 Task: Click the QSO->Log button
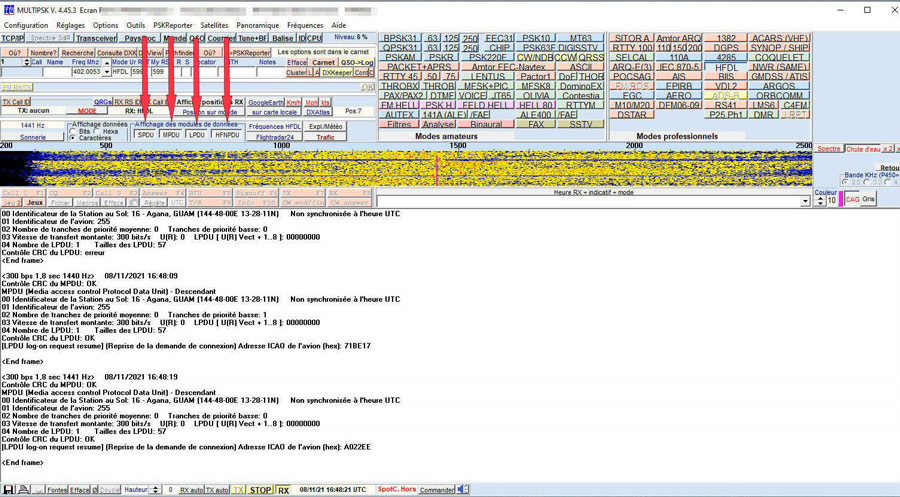(x=356, y=63)
